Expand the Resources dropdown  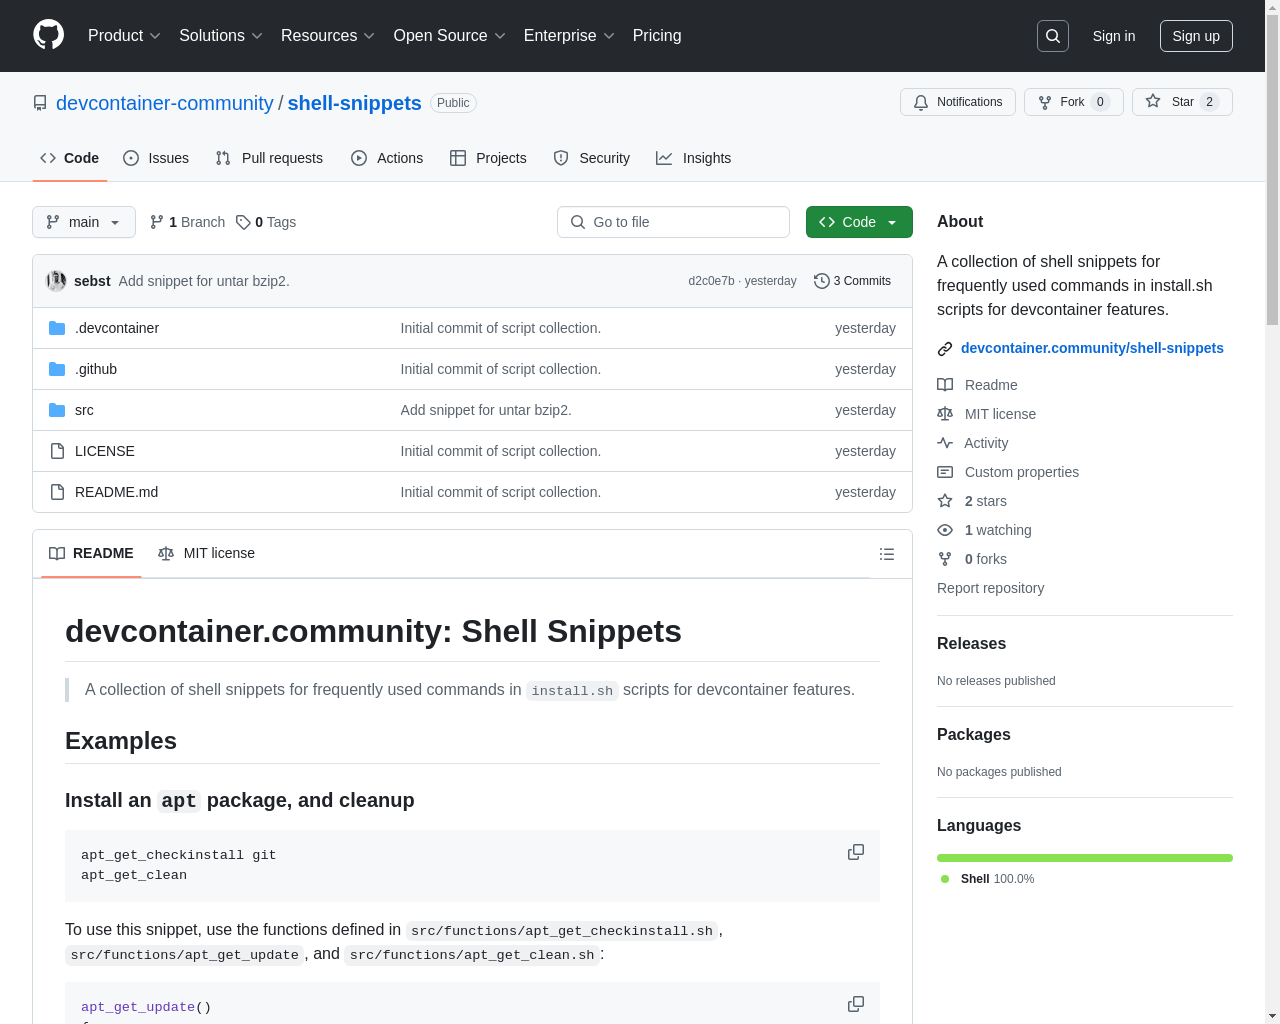pyautogui.click(x=328, y=36)
